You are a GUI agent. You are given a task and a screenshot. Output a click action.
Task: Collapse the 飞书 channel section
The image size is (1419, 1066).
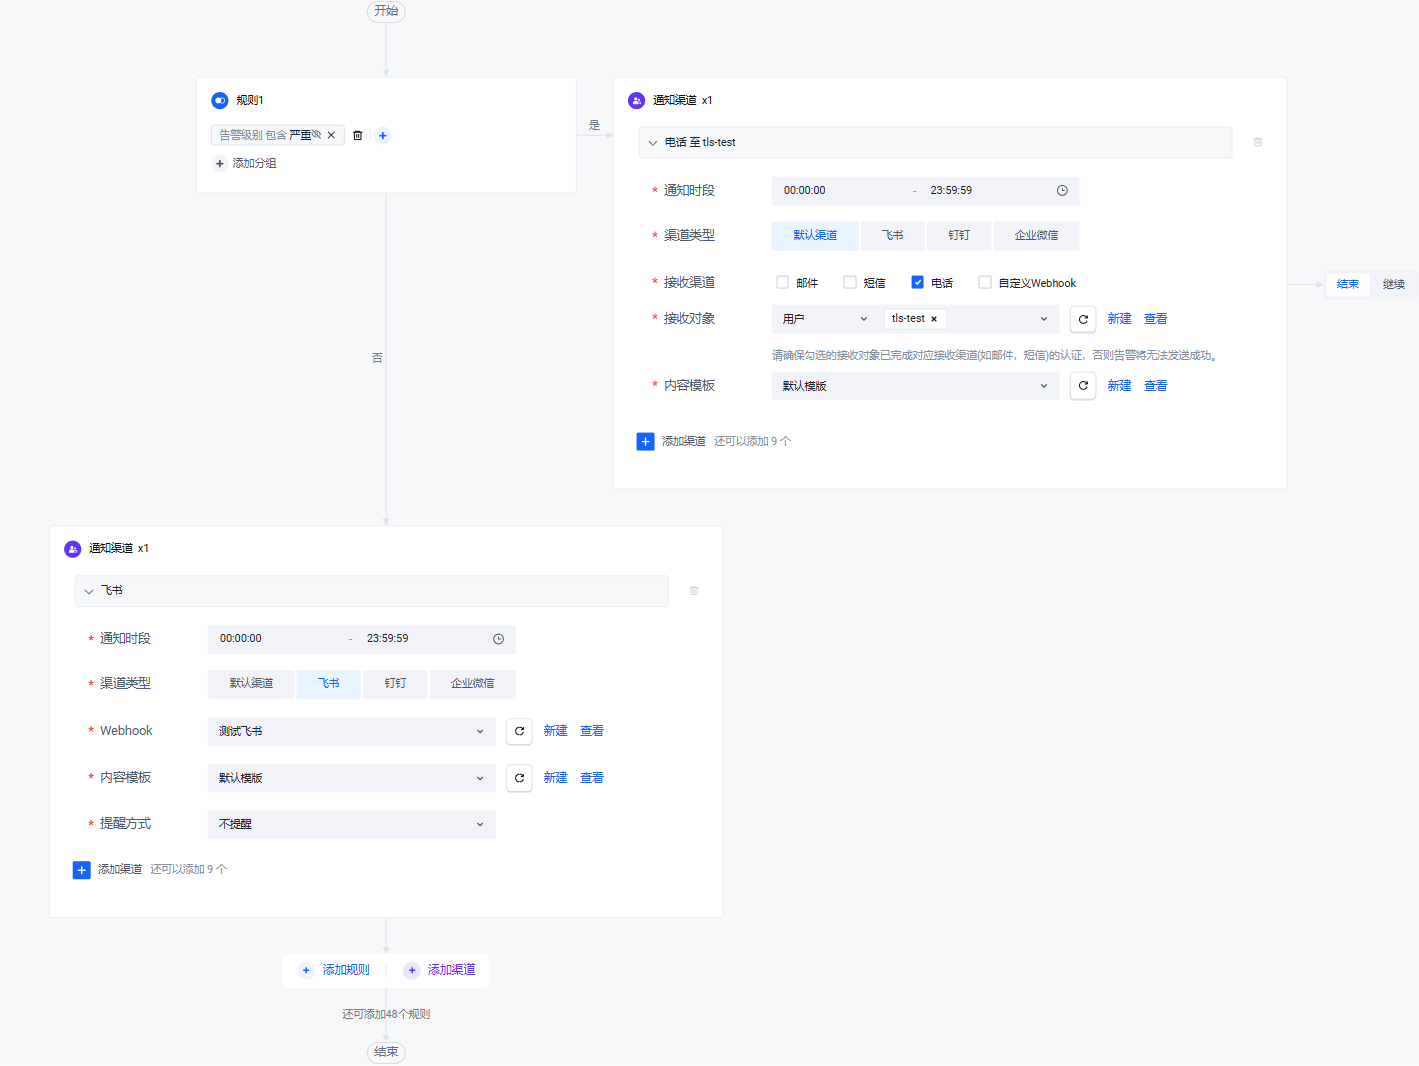tap(89, 591)
